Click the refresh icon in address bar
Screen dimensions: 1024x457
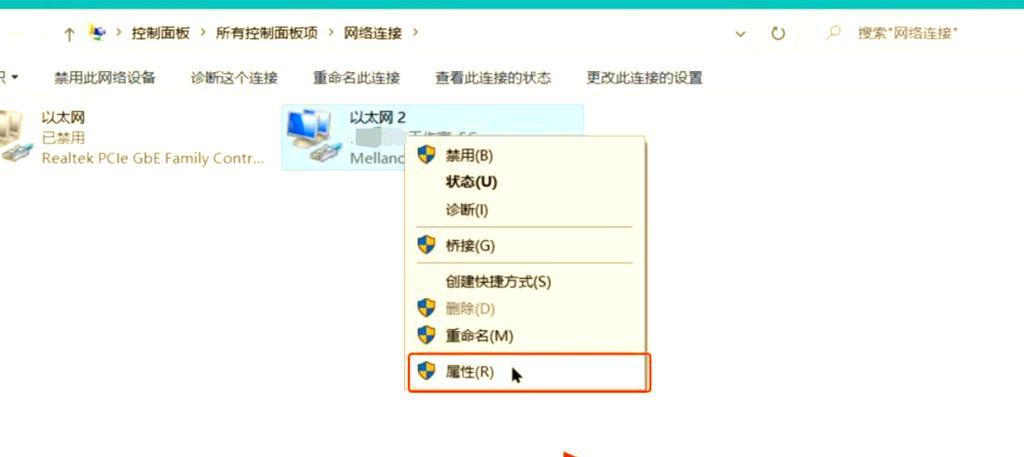point(778,33)
